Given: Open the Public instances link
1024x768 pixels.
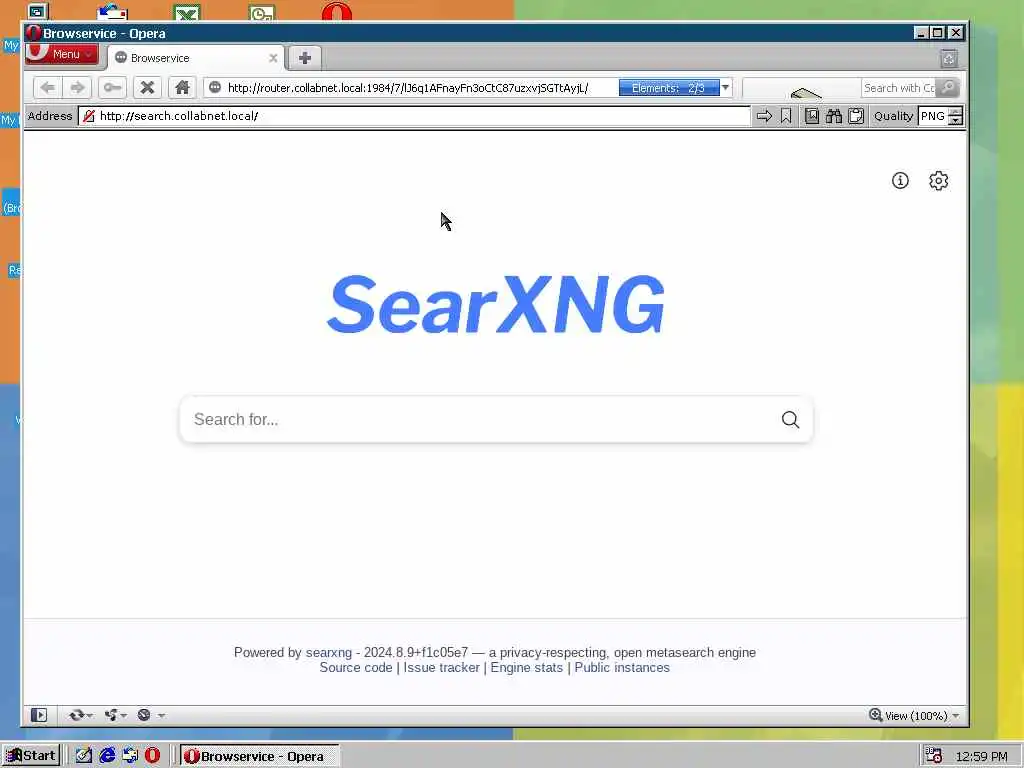Looking at the screenshot, I should [622, 667].
